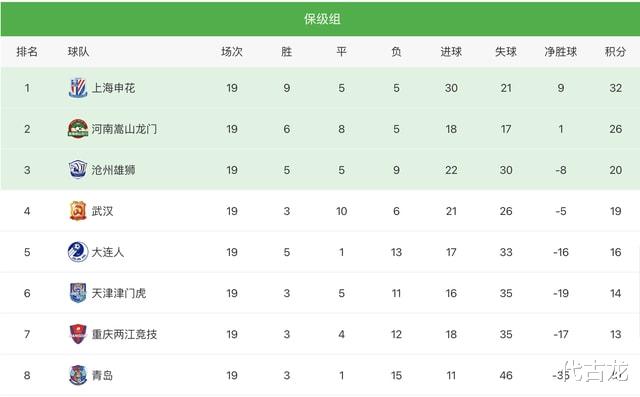
Task: Click the Cangzhou Mighty Lions badge
Action: click(x=78, y=170)
